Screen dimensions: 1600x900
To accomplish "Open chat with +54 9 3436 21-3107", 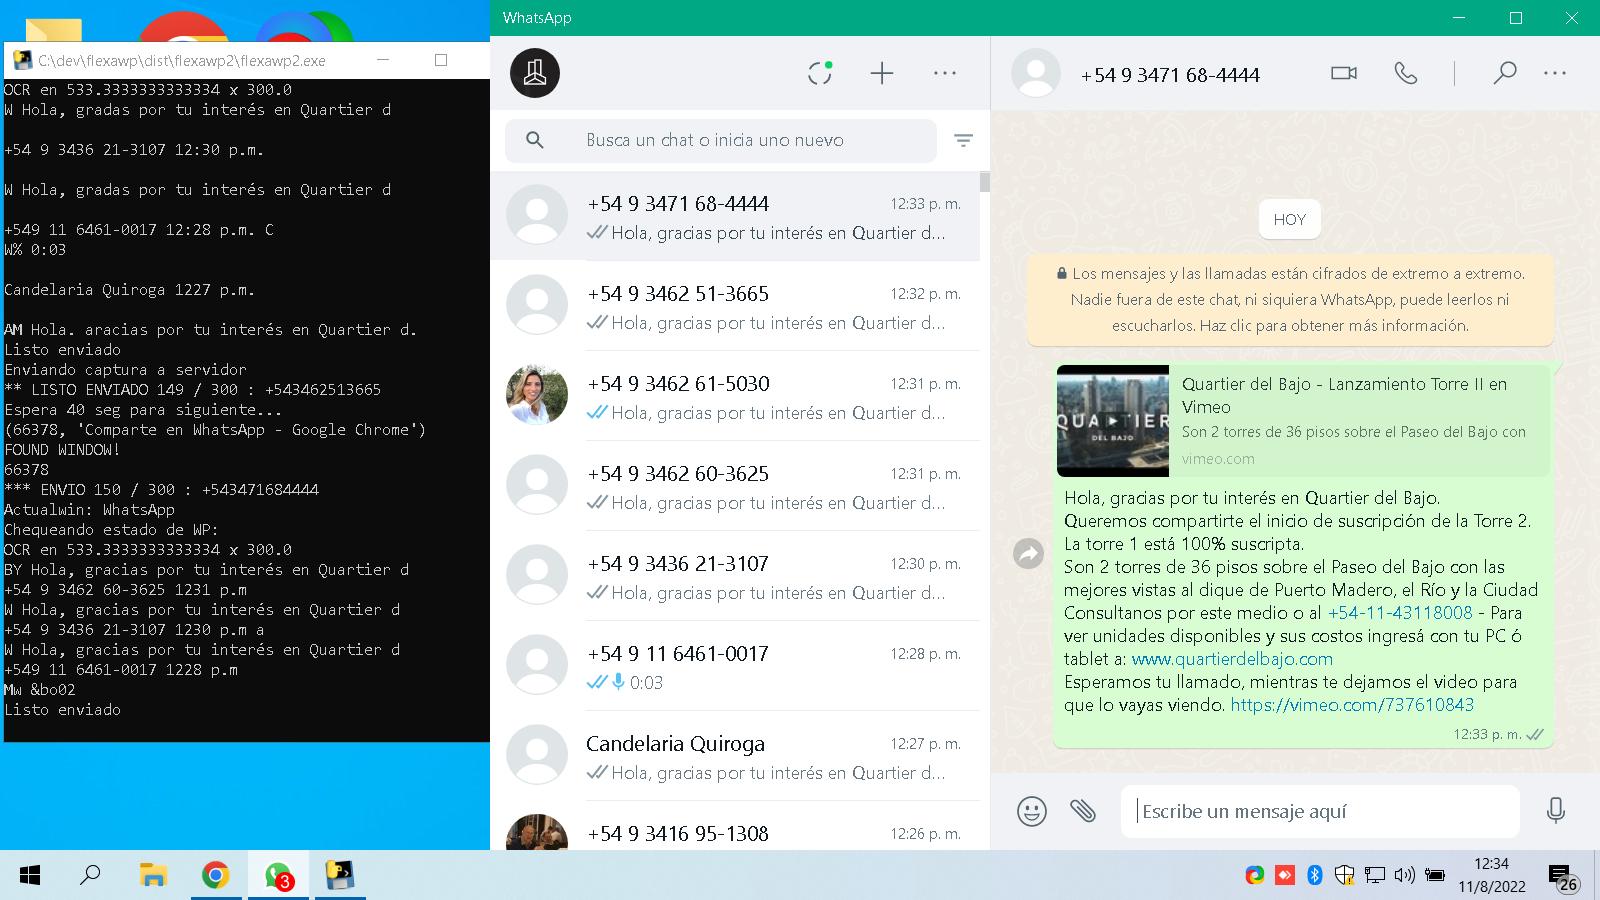I will [735, 576].
